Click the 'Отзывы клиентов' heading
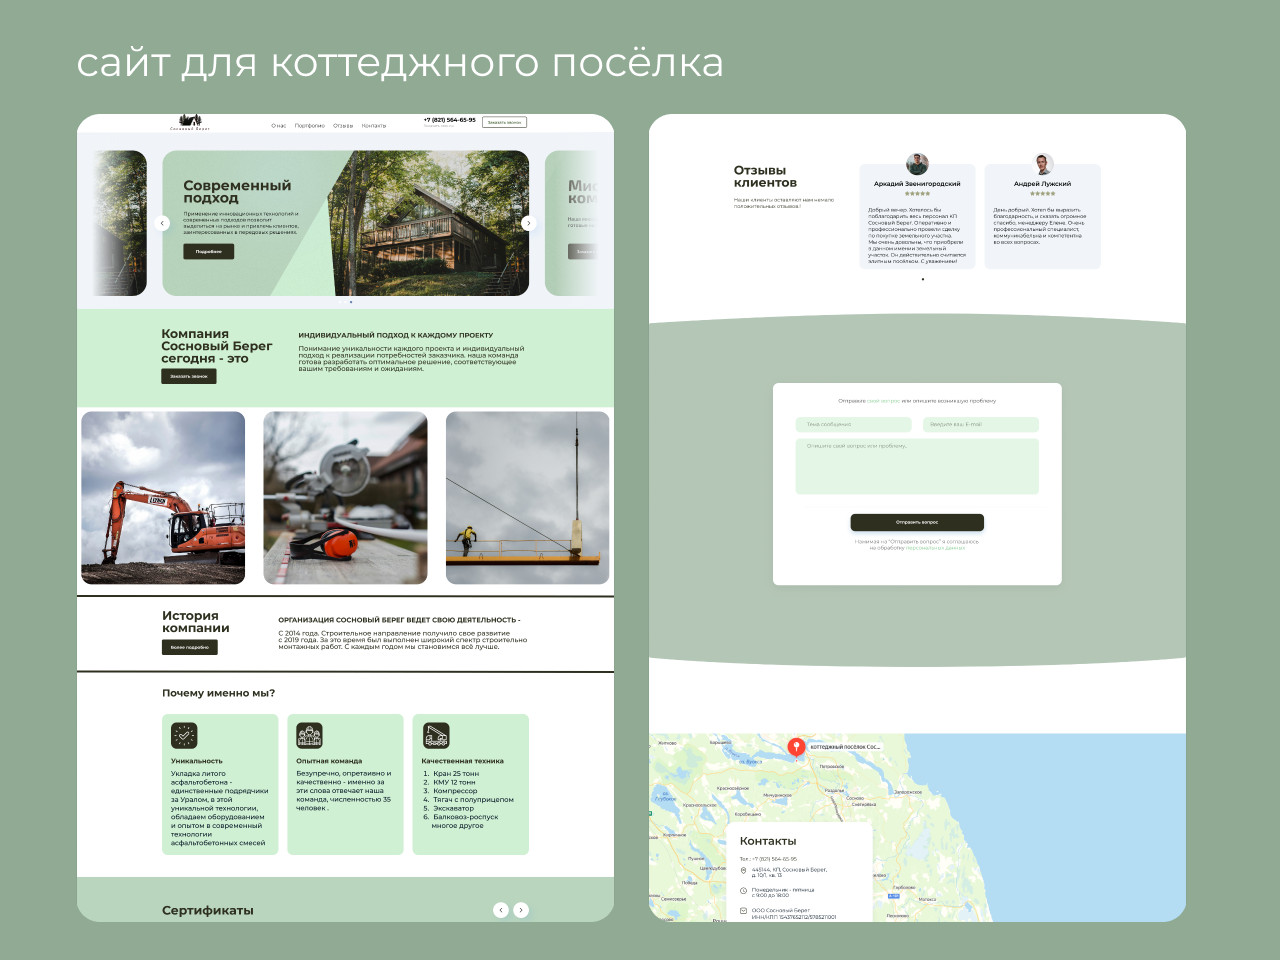1280x960 pixels. click(765, 176)
